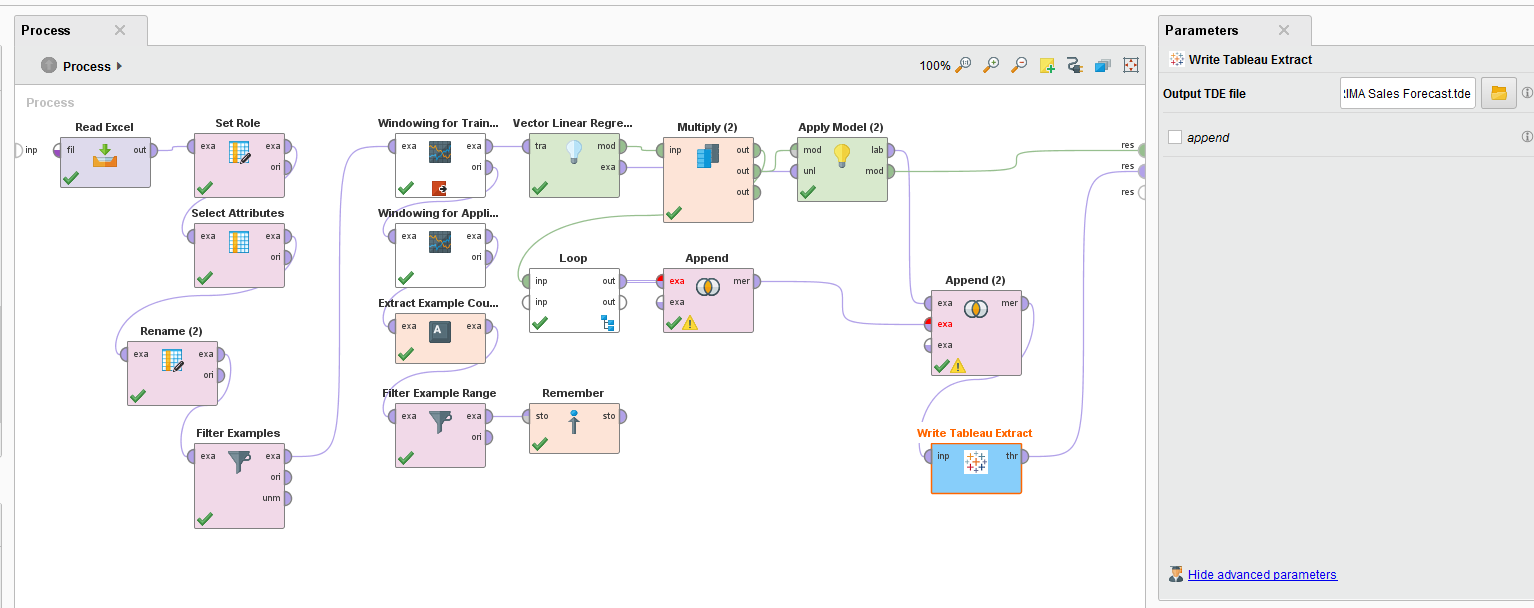Fit the process to the view

pyautogui.click(x=1131, y=64)
